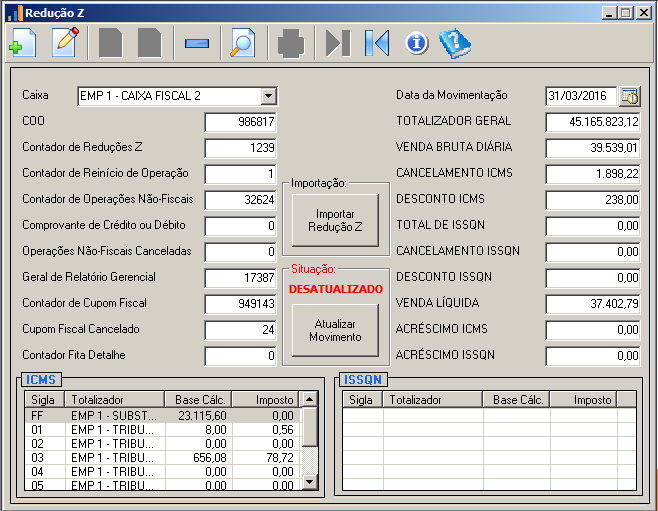Open the blue Information icon
The width and height of the screenshot is (658, 511).
click(x=417, y=42)
